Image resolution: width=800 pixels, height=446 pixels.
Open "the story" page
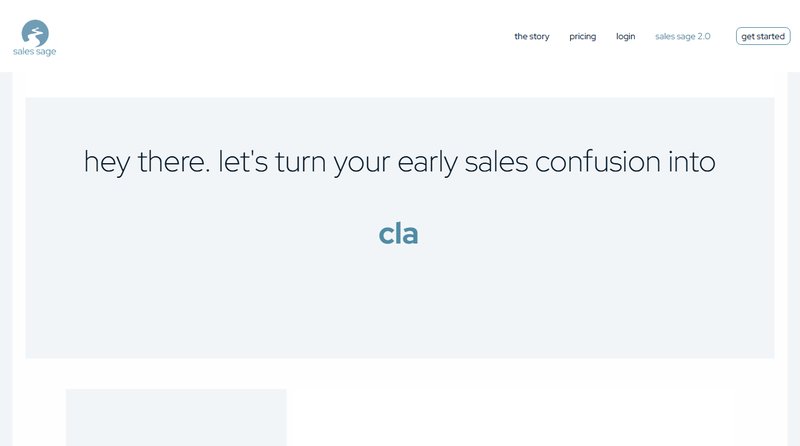pyautogui.click(x=532, y=36)
